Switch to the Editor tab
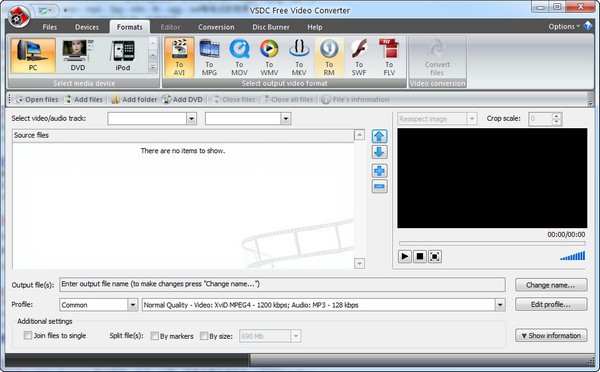The image size is (600, 372). [x=170, y=27]
